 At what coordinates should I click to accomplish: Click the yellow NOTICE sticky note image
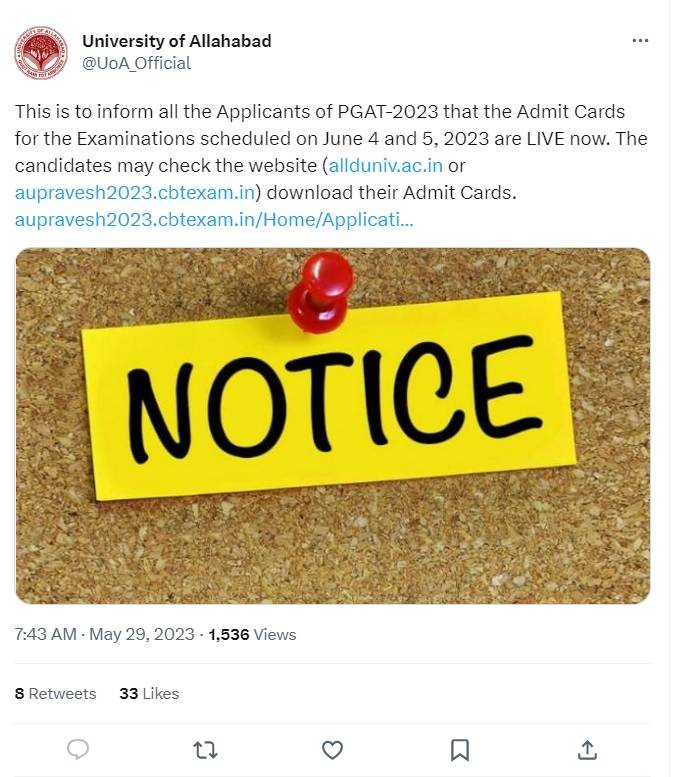330,400
